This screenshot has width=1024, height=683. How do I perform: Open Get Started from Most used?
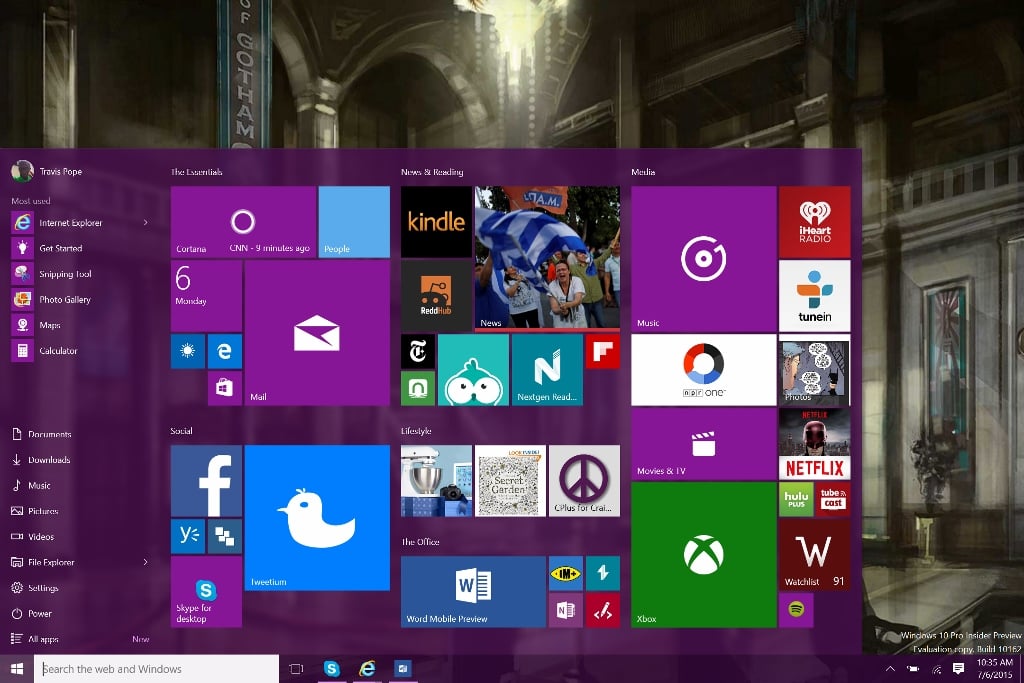click(x=80, y=248)
